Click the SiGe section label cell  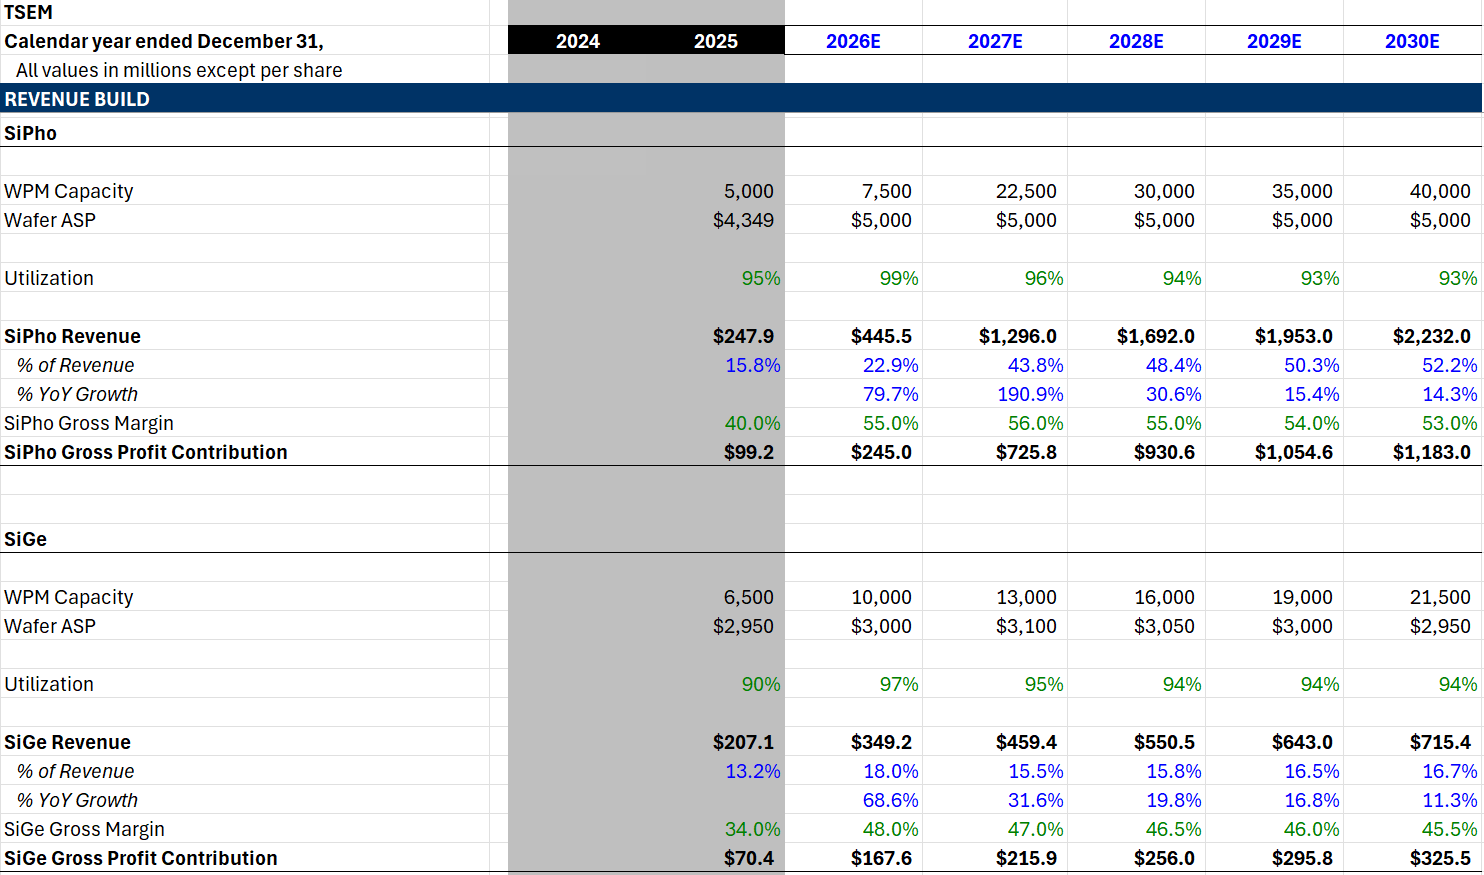pyautogui.click(x=244, y=539)
